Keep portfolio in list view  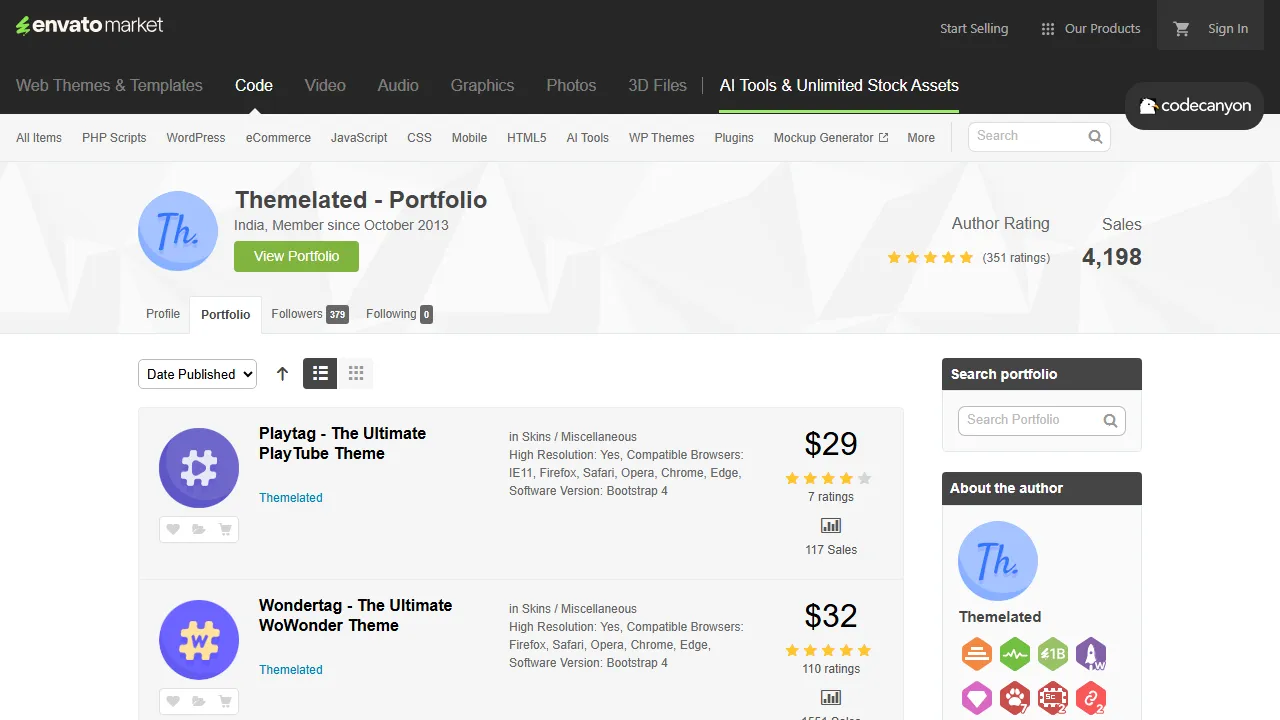point(320,373)
